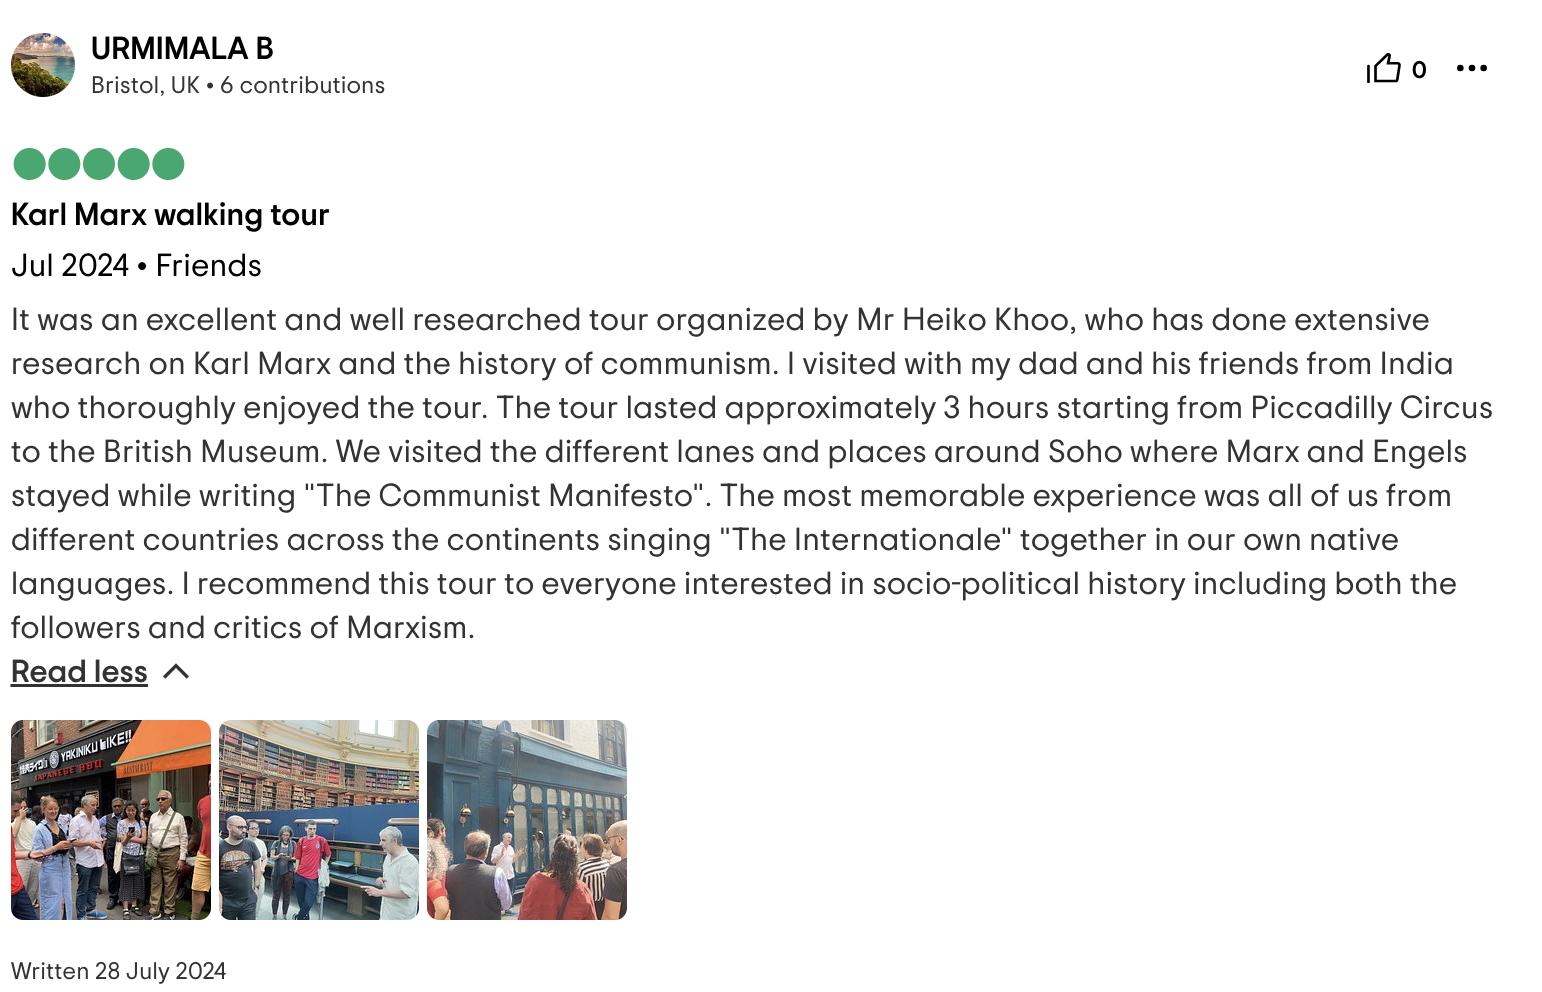
Task: Open URMIMALA B's profile name
Action: (x=182, y=48)
